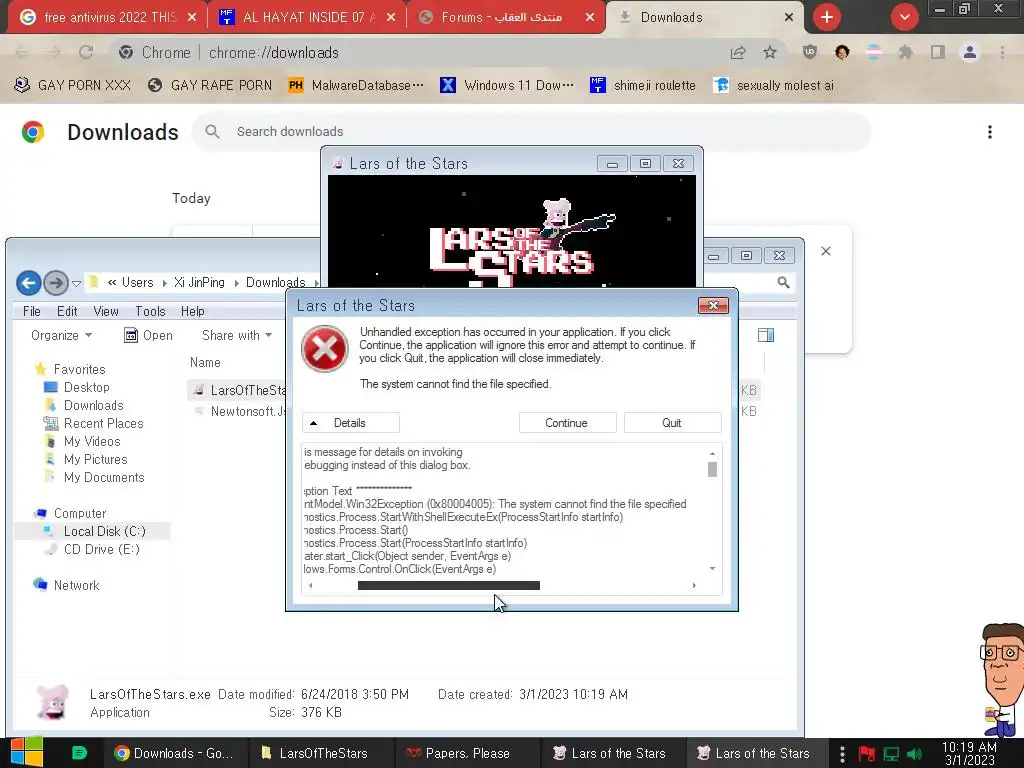Click the details scroll down arrow
This screenshot has width=1024, height=768.
[712, 568]
